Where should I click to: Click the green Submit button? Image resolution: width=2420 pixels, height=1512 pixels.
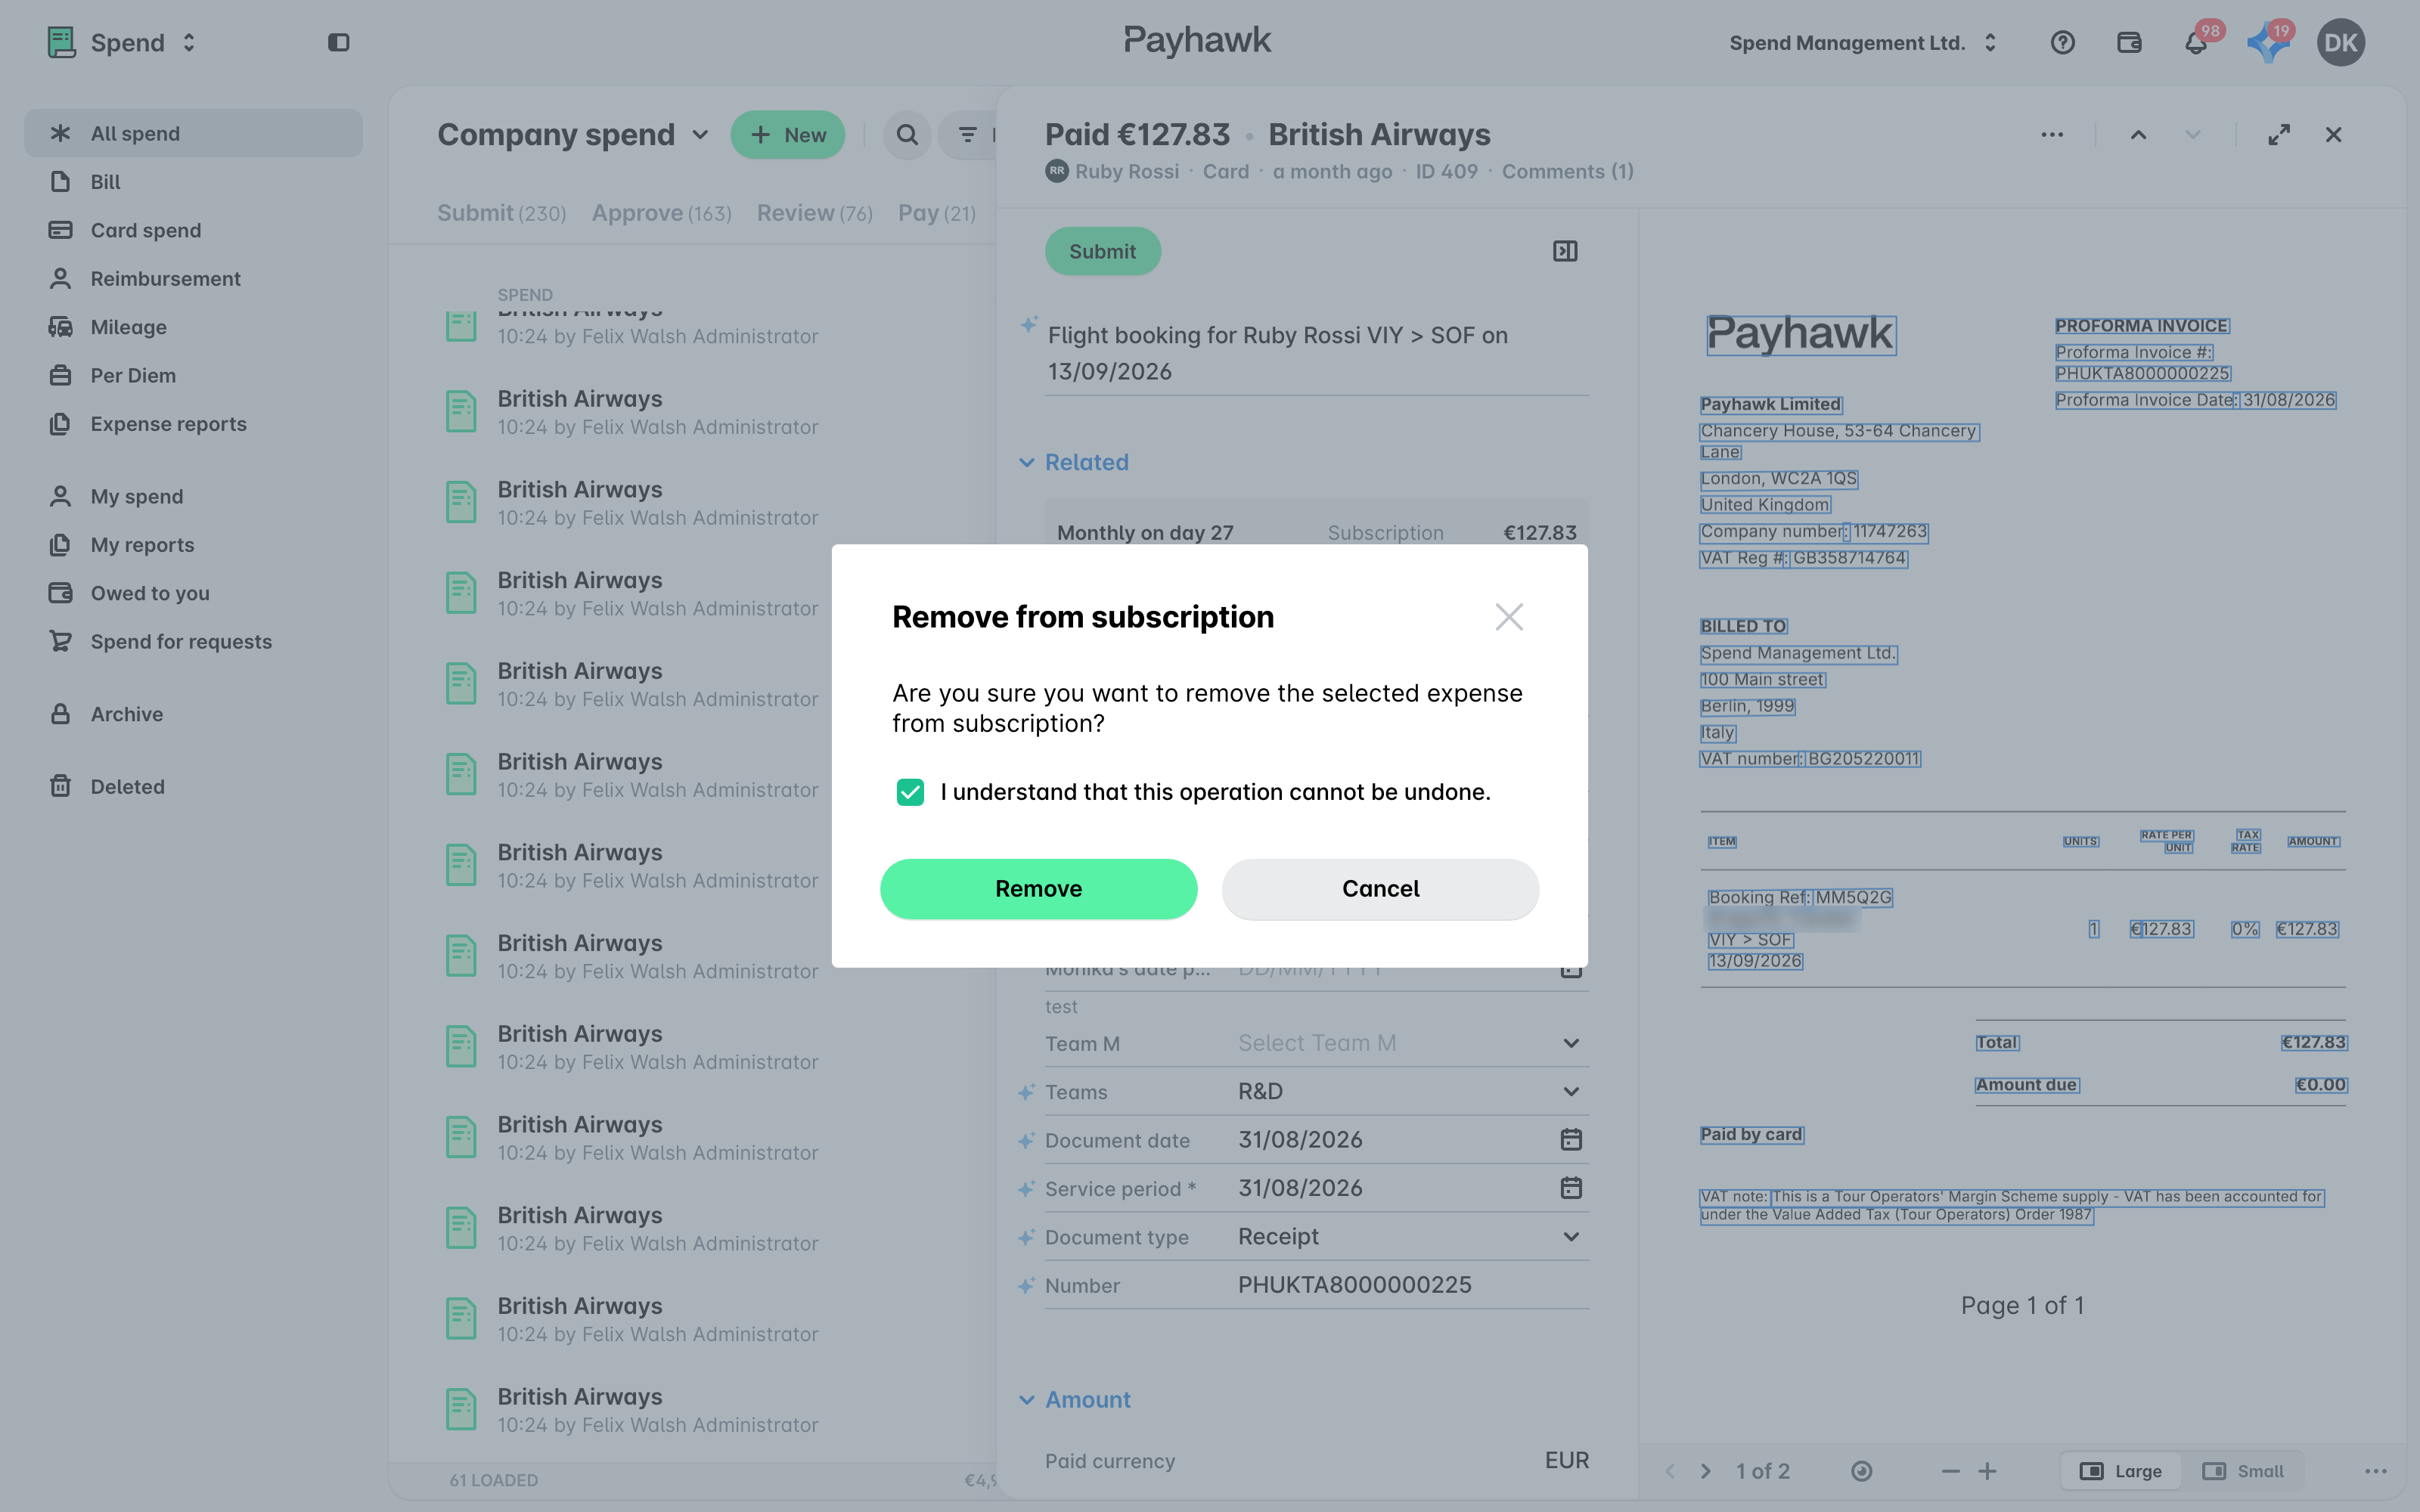tap(1102, 251)
